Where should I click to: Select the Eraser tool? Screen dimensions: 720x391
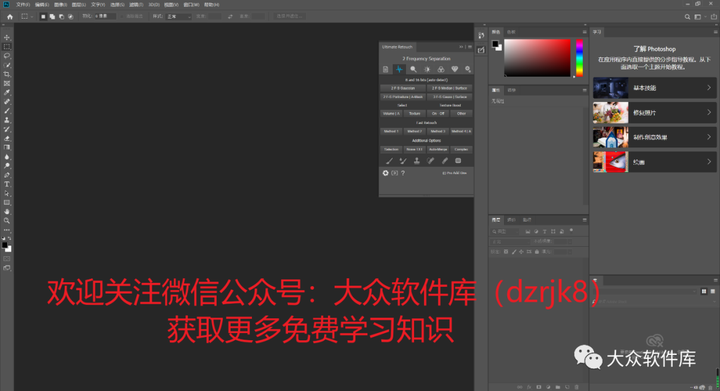(x=7, y=139)
